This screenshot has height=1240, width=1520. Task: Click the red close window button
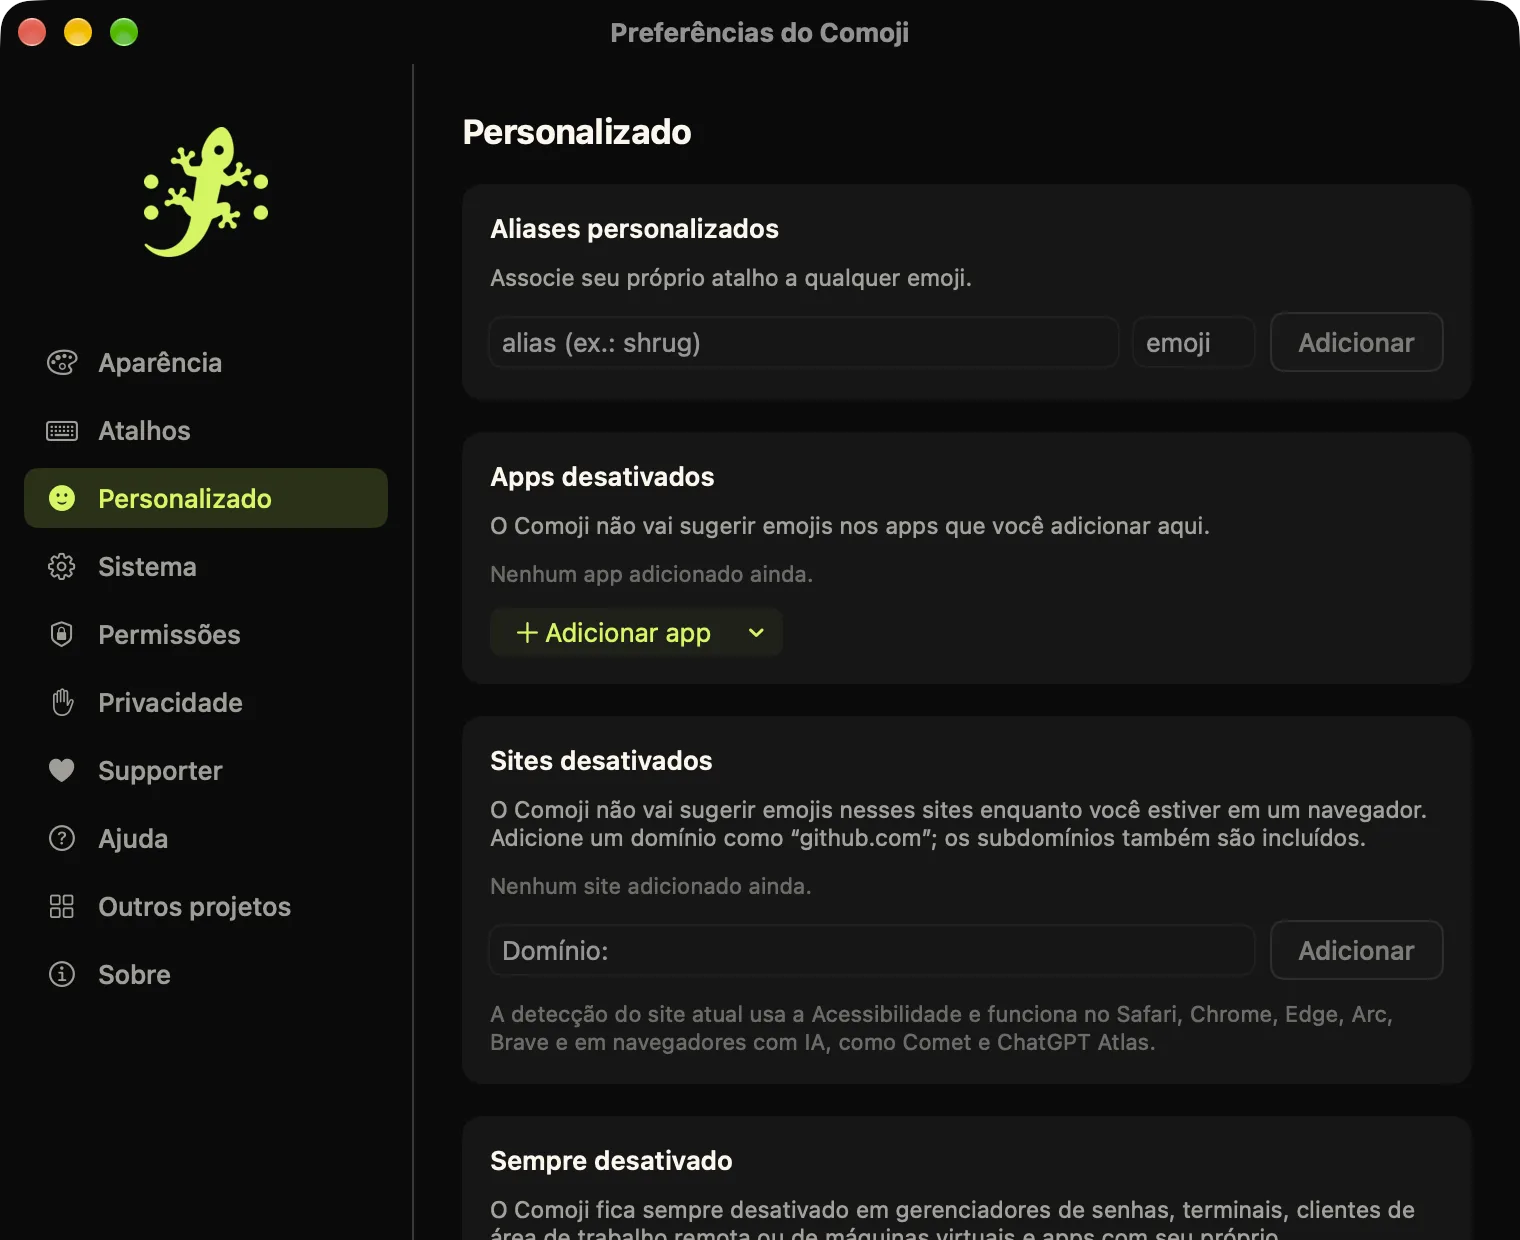point(32,32)
